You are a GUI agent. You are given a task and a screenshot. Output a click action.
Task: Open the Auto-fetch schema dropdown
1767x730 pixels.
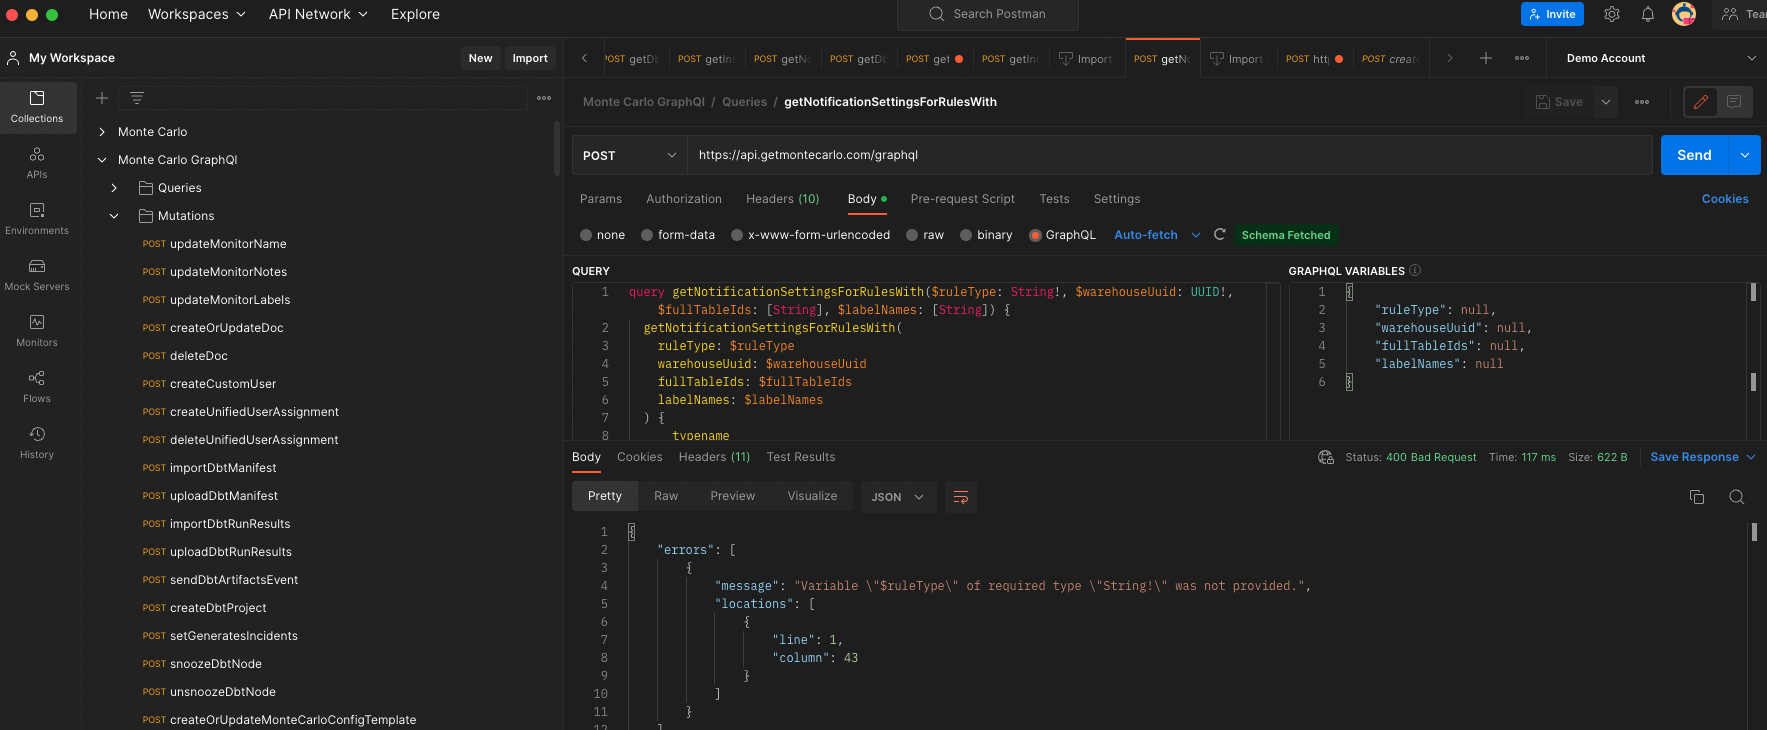(x=1157, y=235)
